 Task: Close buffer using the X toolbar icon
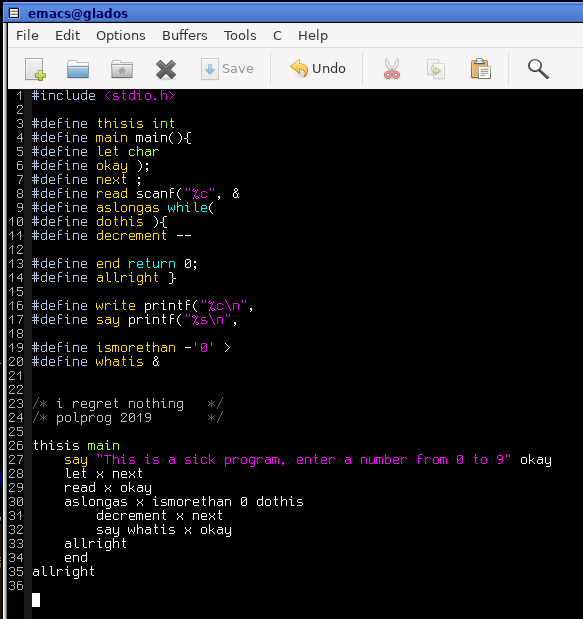tap(166, 69)
